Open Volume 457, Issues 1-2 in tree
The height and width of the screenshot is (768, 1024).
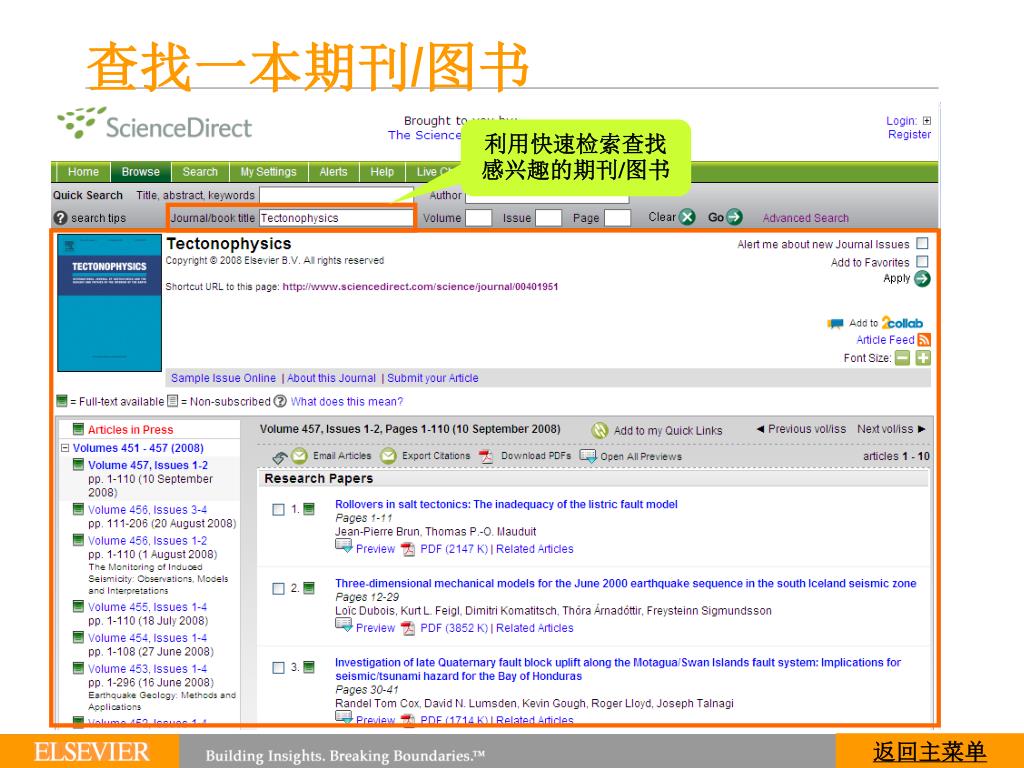pyautogui.click(x=148, y=465)
